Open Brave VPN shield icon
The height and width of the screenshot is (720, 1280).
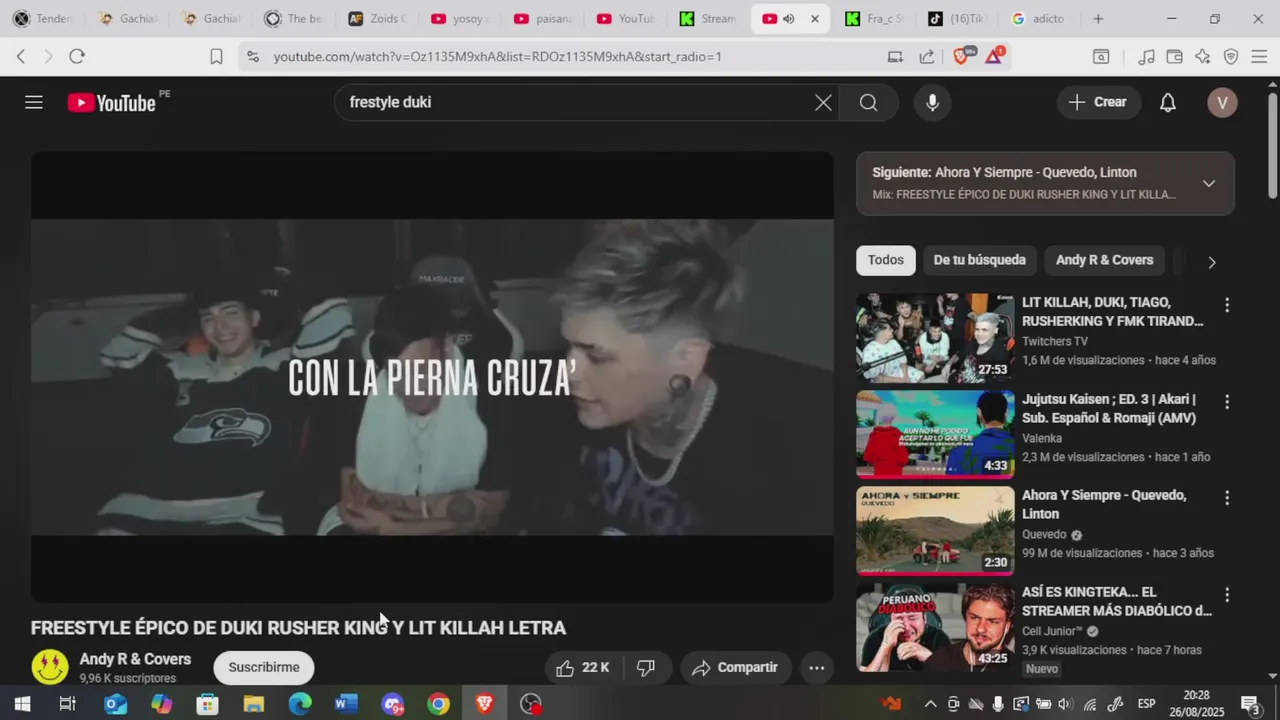1231,56
